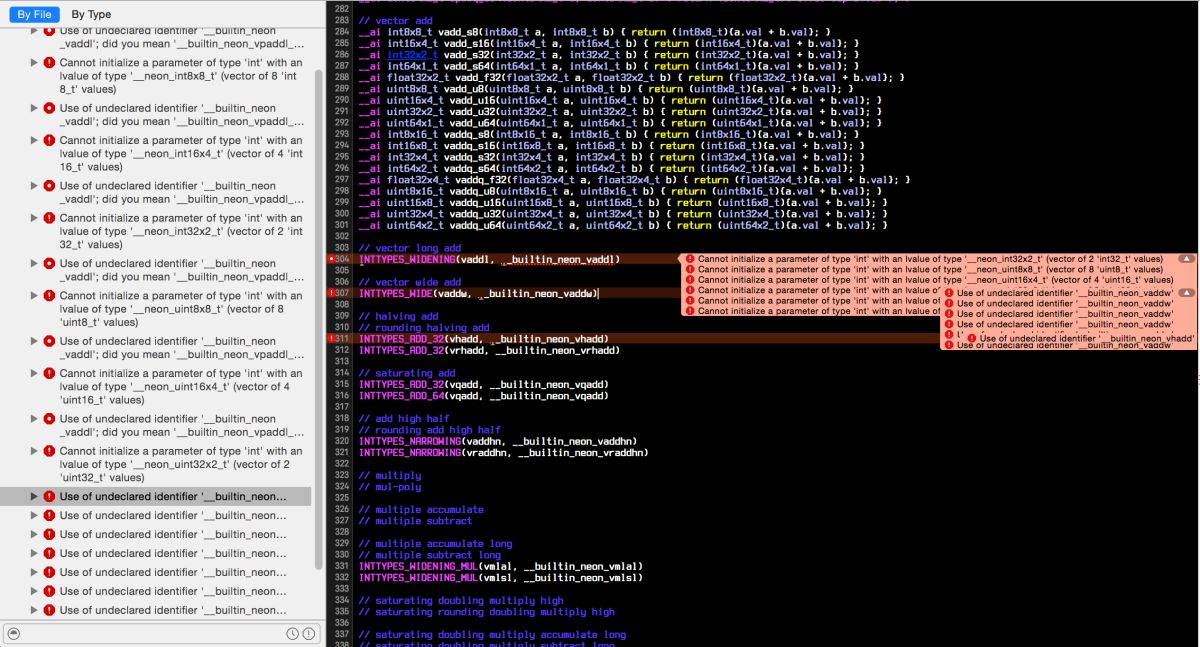Select the '__neon_int8x8_t' issue message text
This screenshot has width=1200, height=647.
click(181, 76)
